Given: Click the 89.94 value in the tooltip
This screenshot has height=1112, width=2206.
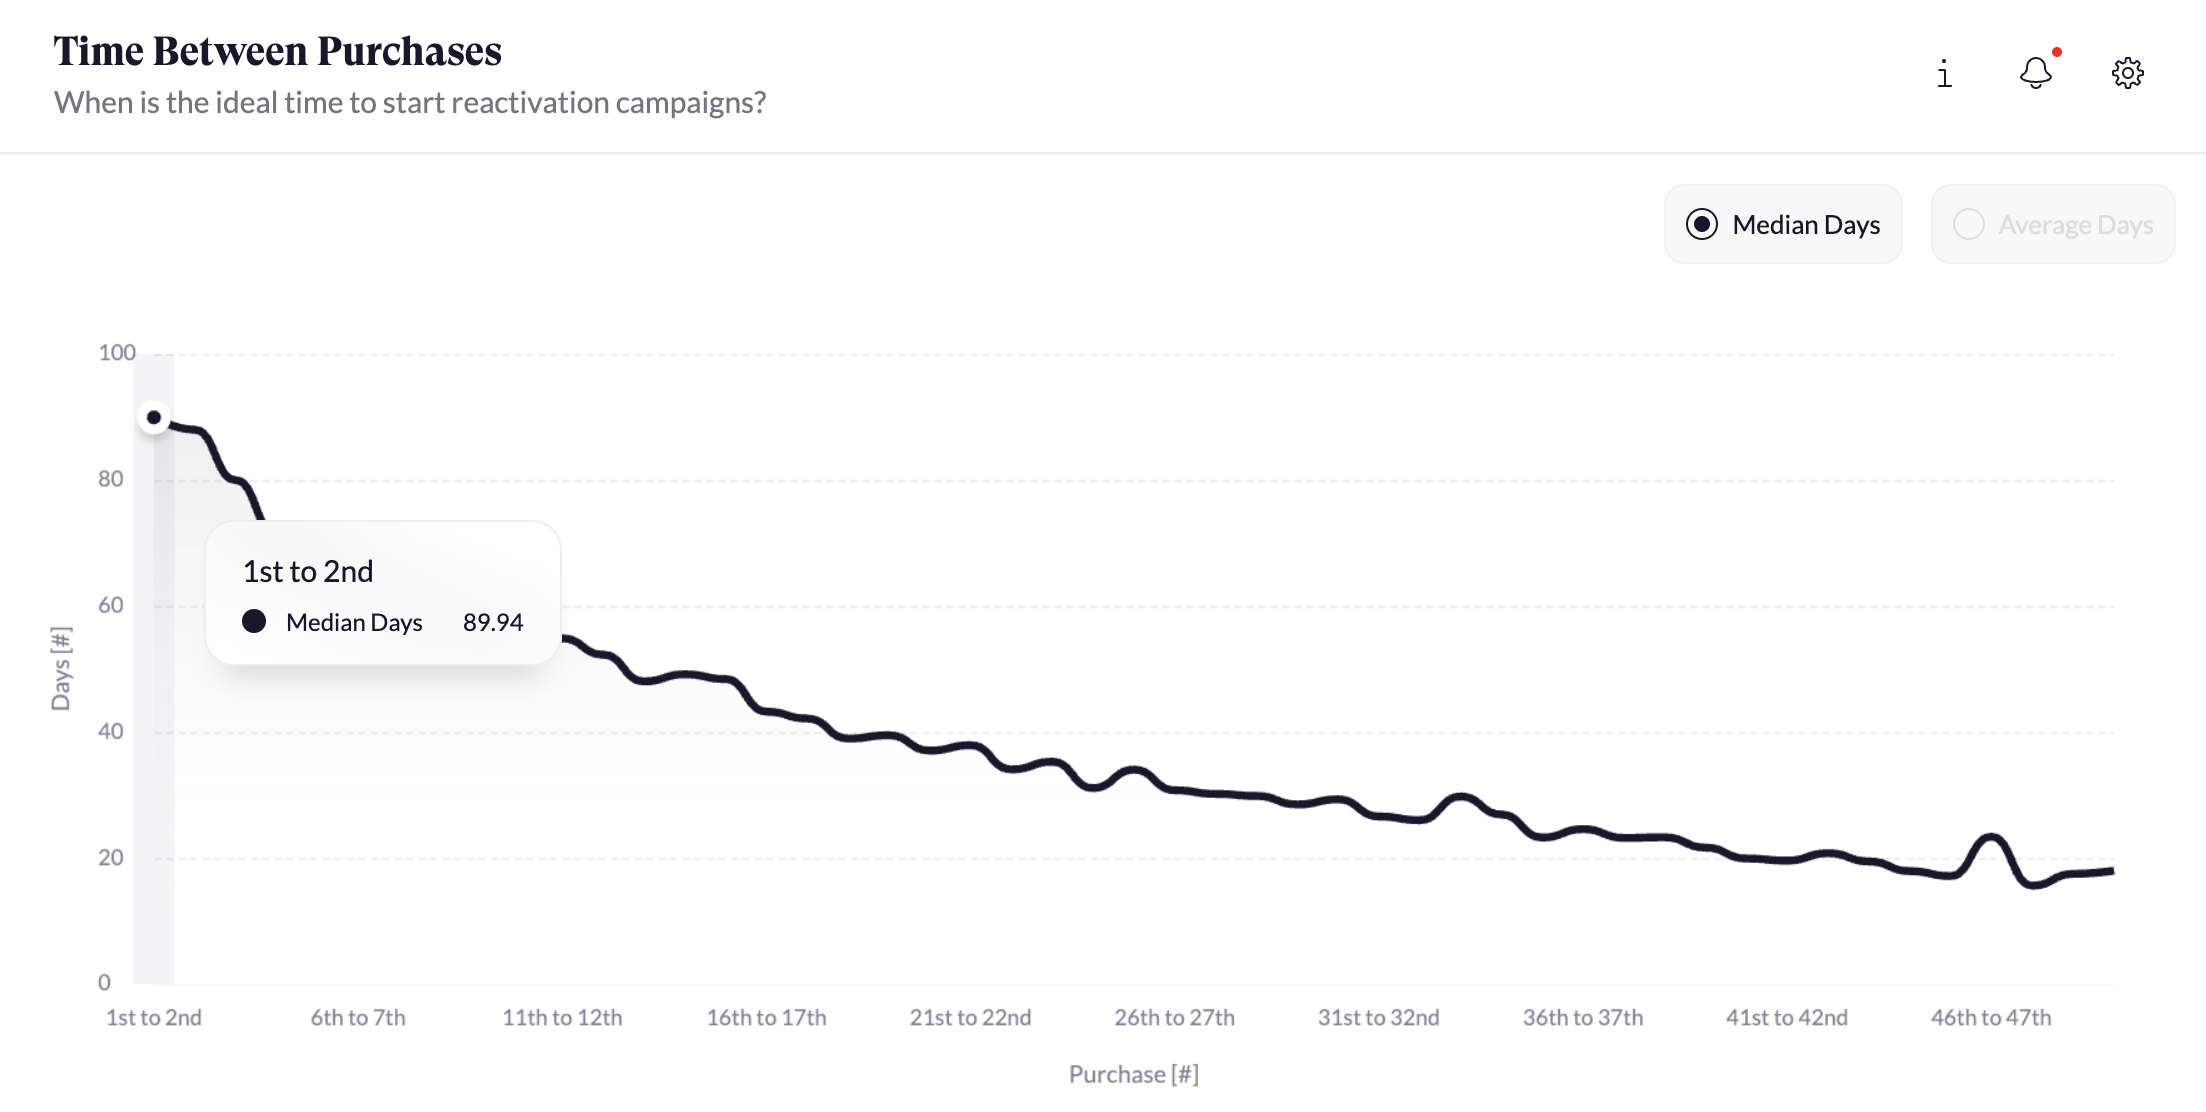Looking at the screenshot, I should (x=493, y=622).
